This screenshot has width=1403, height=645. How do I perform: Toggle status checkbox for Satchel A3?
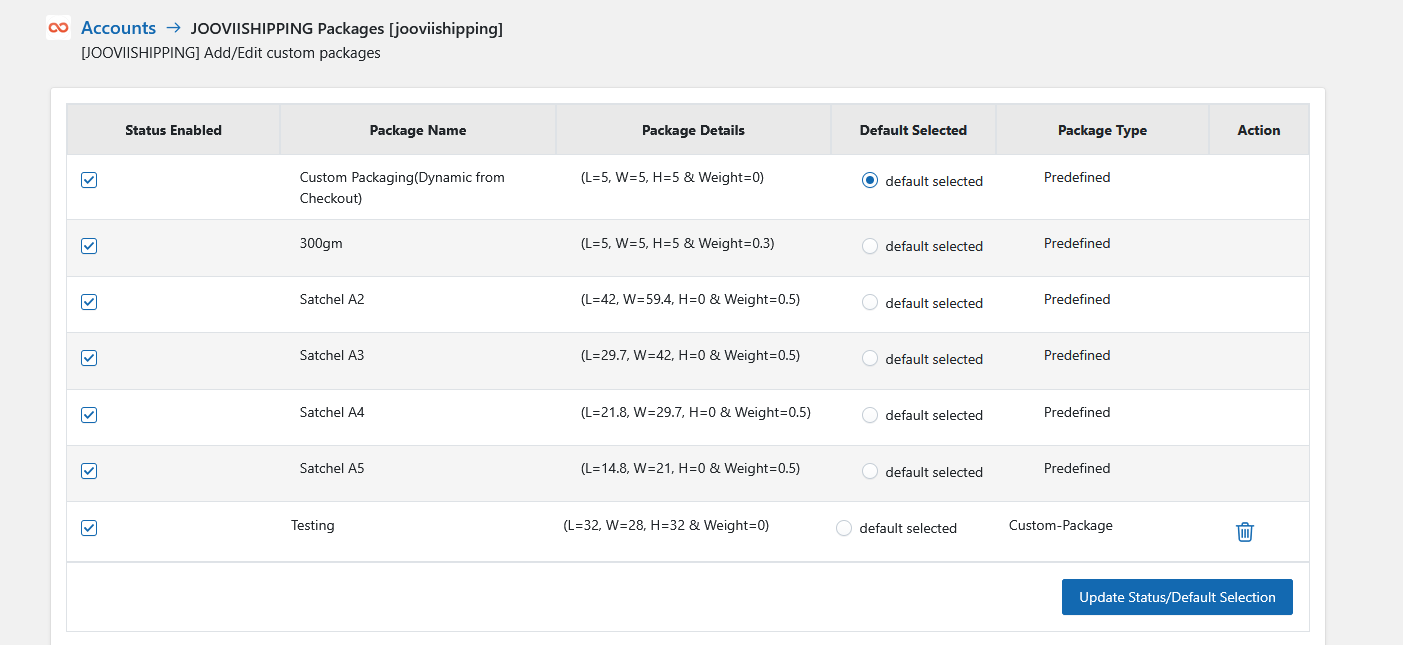[x=89, y=358]
